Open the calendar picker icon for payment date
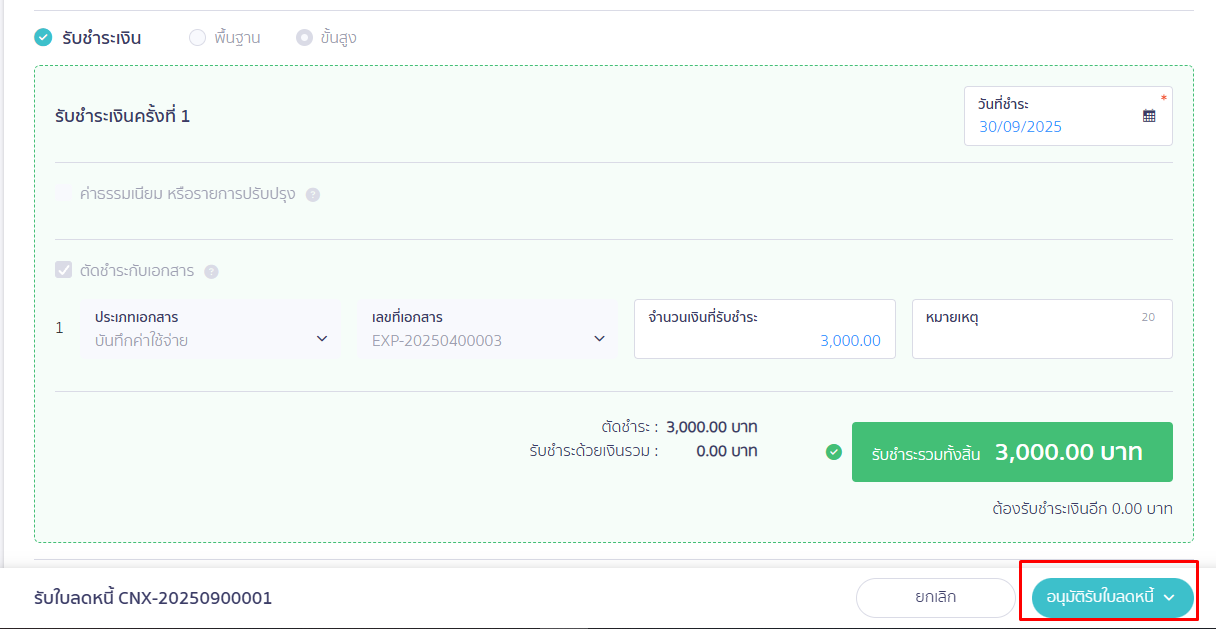This screenshot has width=1216, height=629. [x=1149, y=116]
